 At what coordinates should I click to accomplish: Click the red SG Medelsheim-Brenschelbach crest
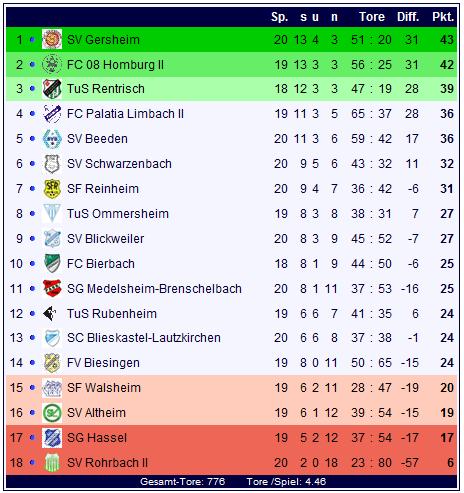pyautogui.click(x=52, y=288)
